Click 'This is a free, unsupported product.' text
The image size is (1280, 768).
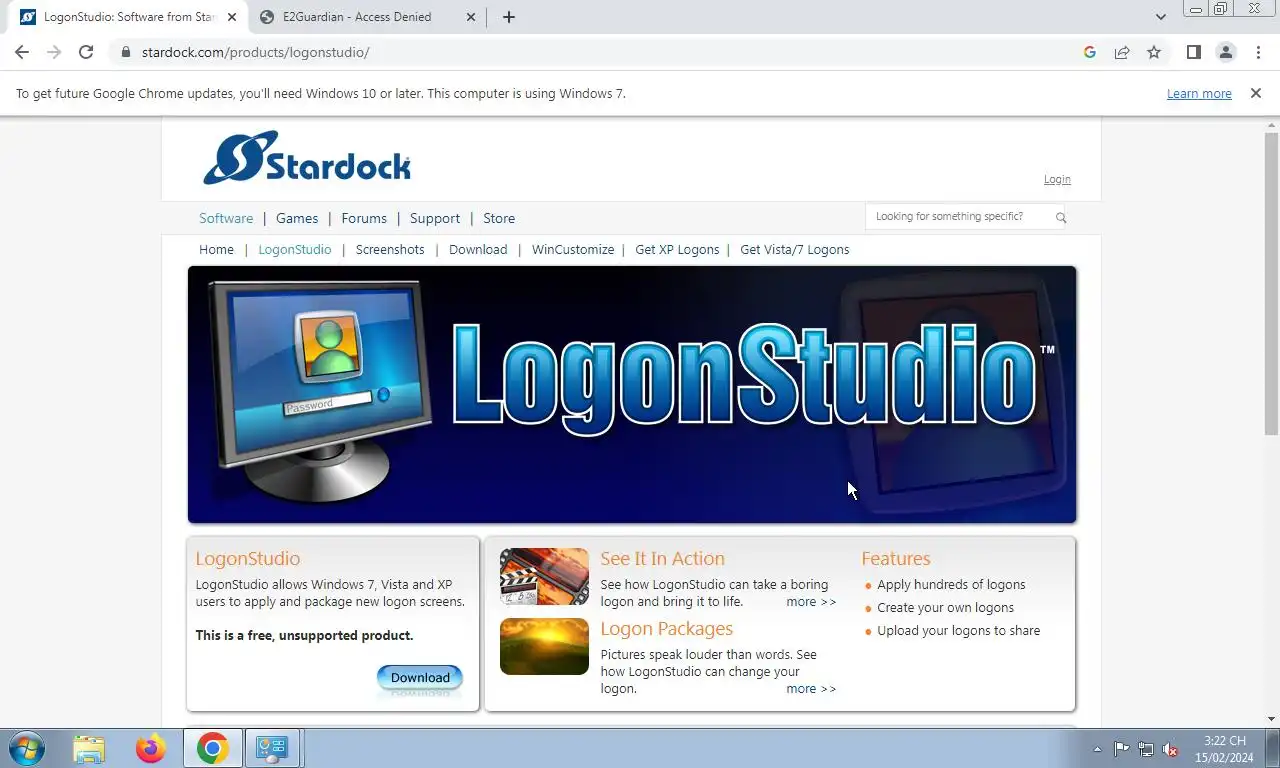click(304, 635)
